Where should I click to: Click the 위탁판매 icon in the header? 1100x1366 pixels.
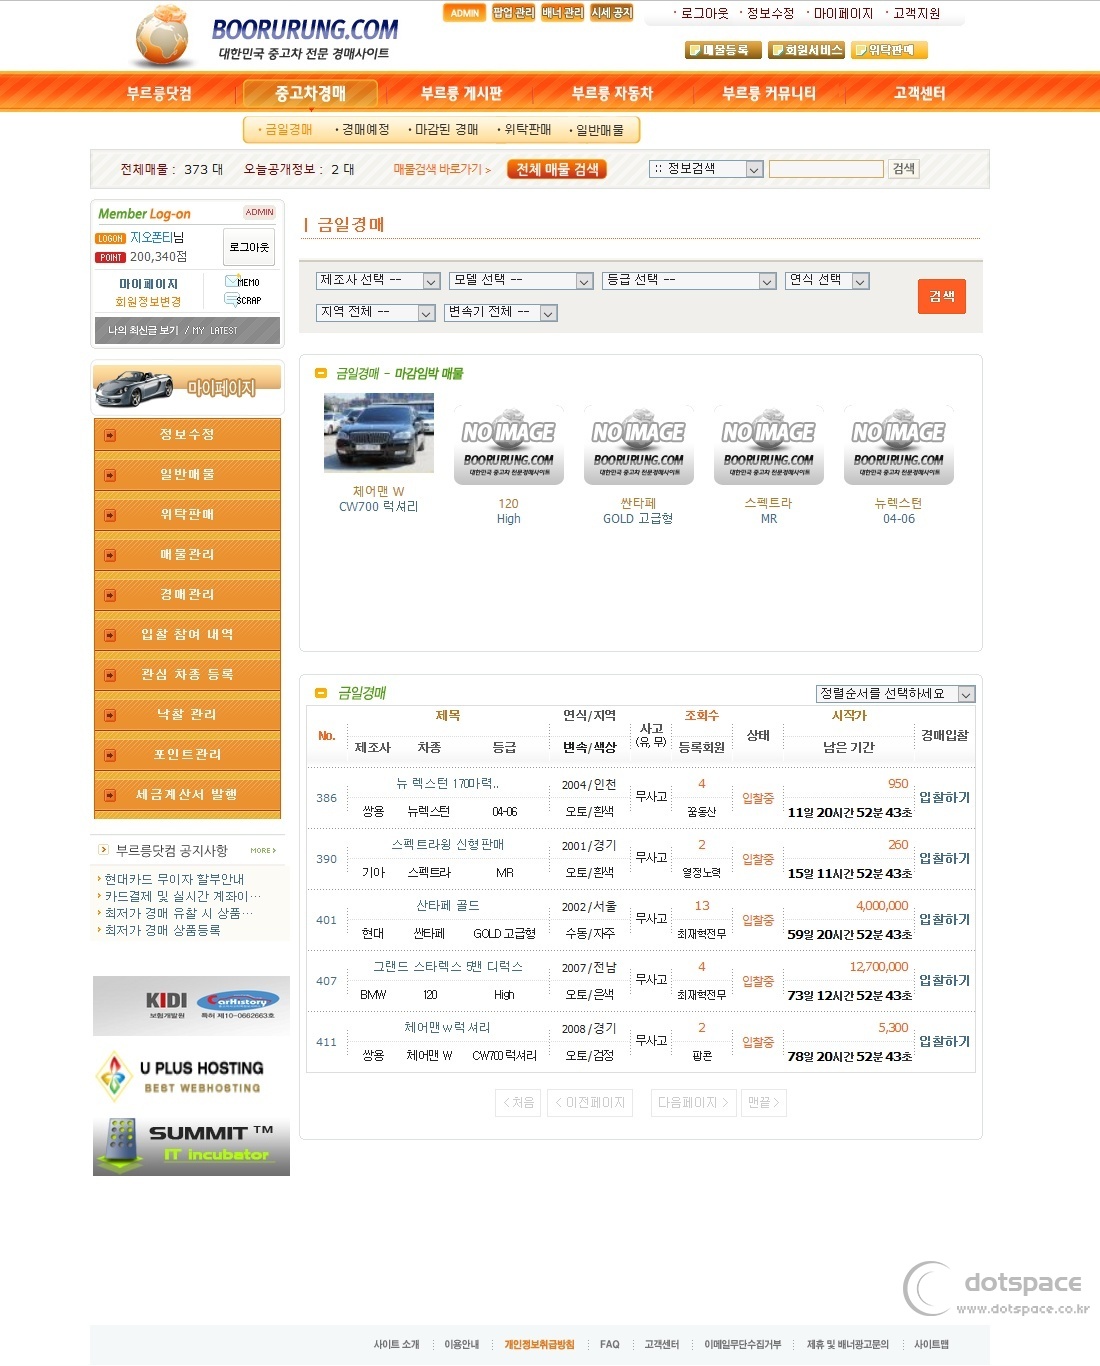pyautogui.click(x=888, y=49)
